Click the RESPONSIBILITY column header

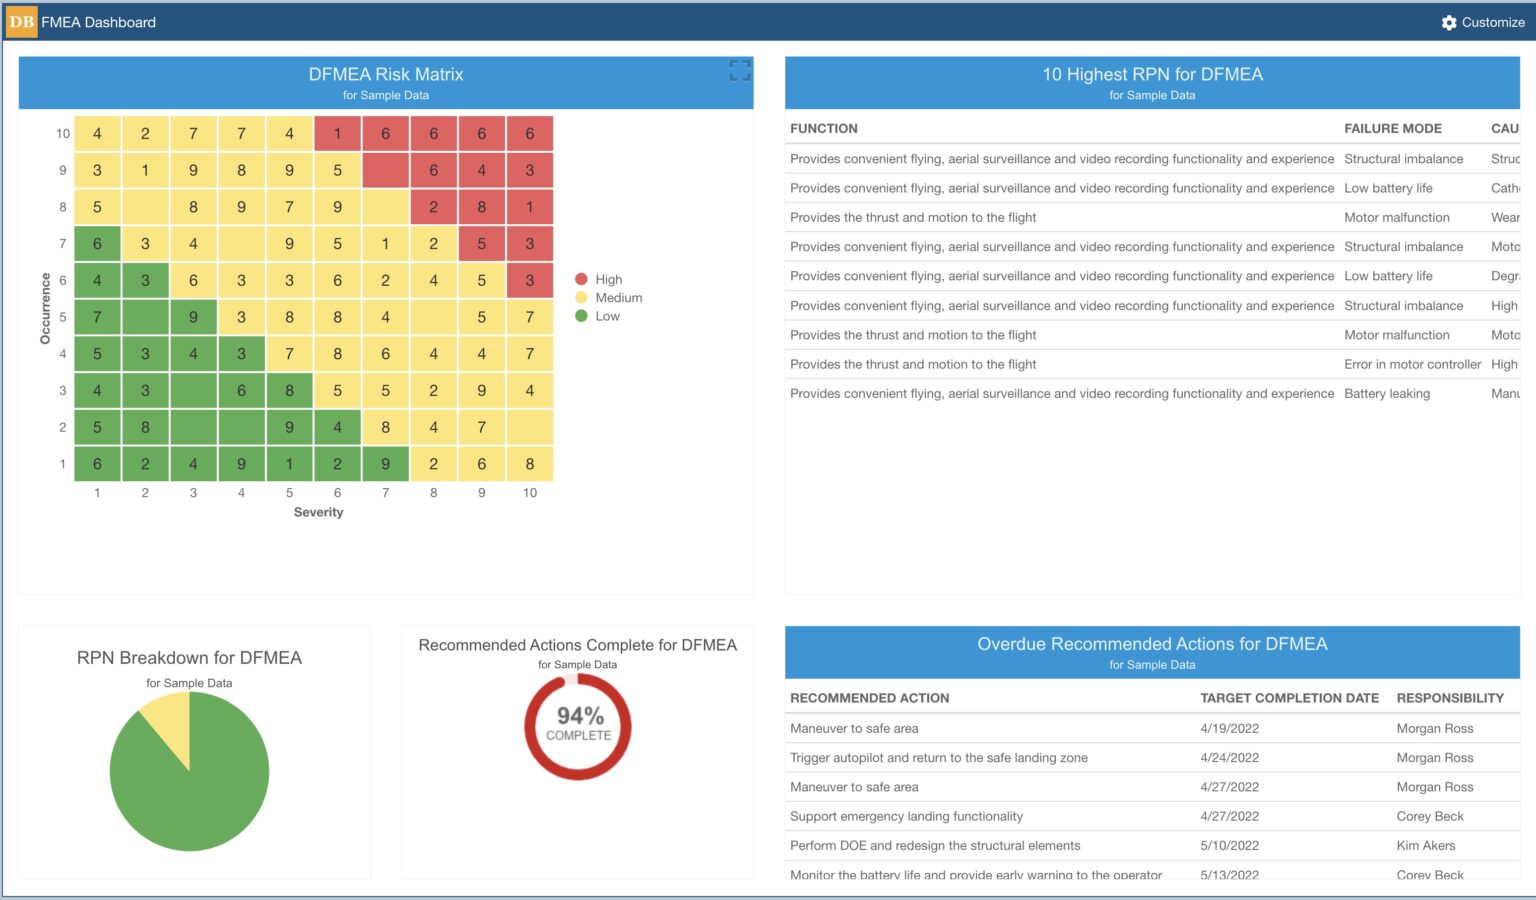point(1450,697)
